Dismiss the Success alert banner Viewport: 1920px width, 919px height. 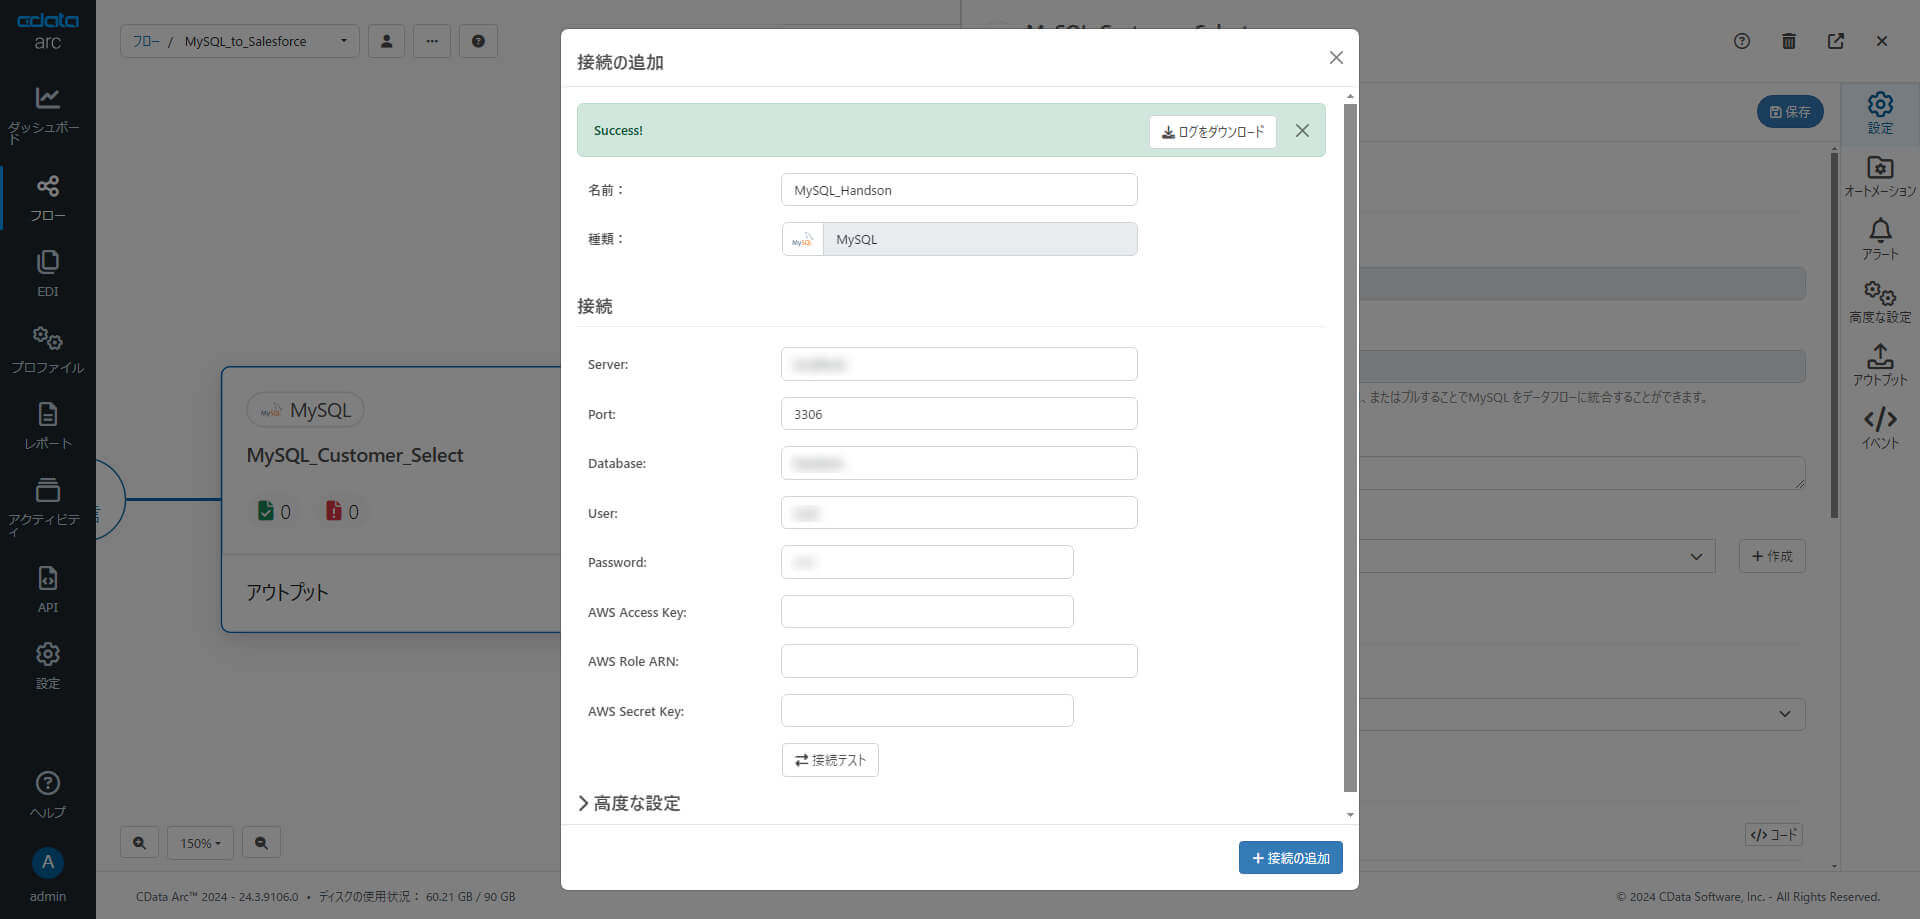(x=1302, y=130)
